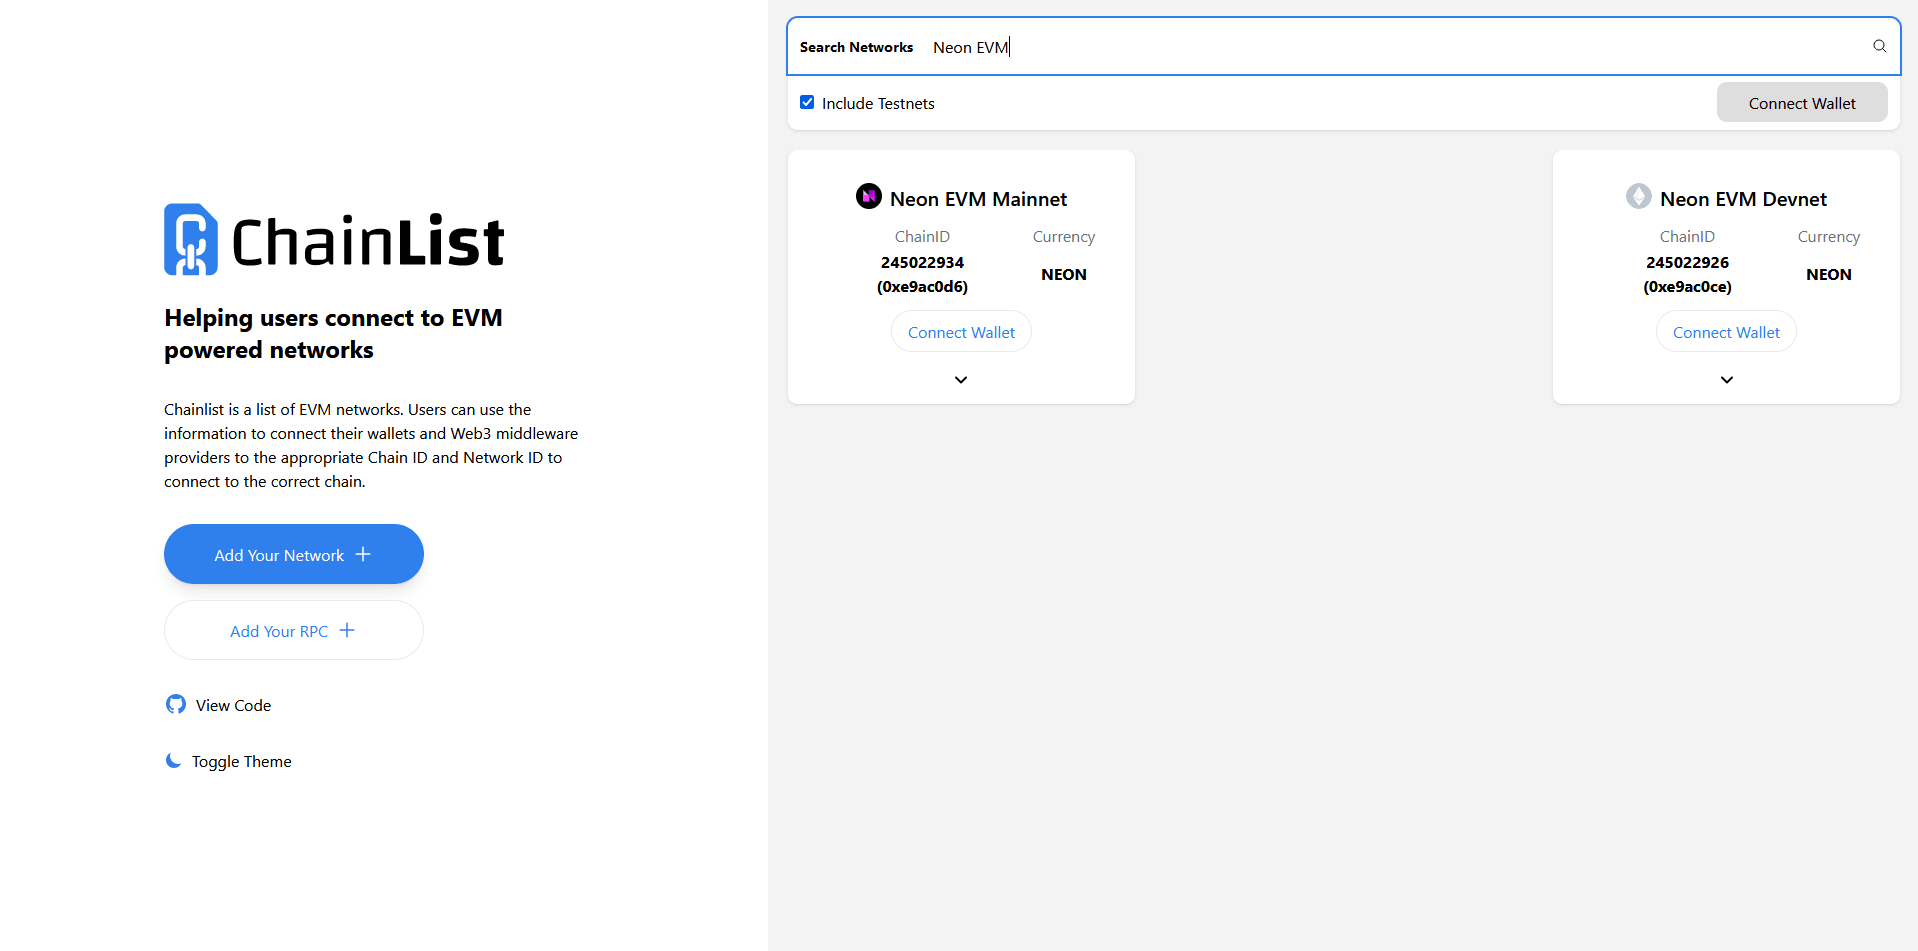Click chain ID 245022926
The image size is (1918, 951).
[1688, 262]
